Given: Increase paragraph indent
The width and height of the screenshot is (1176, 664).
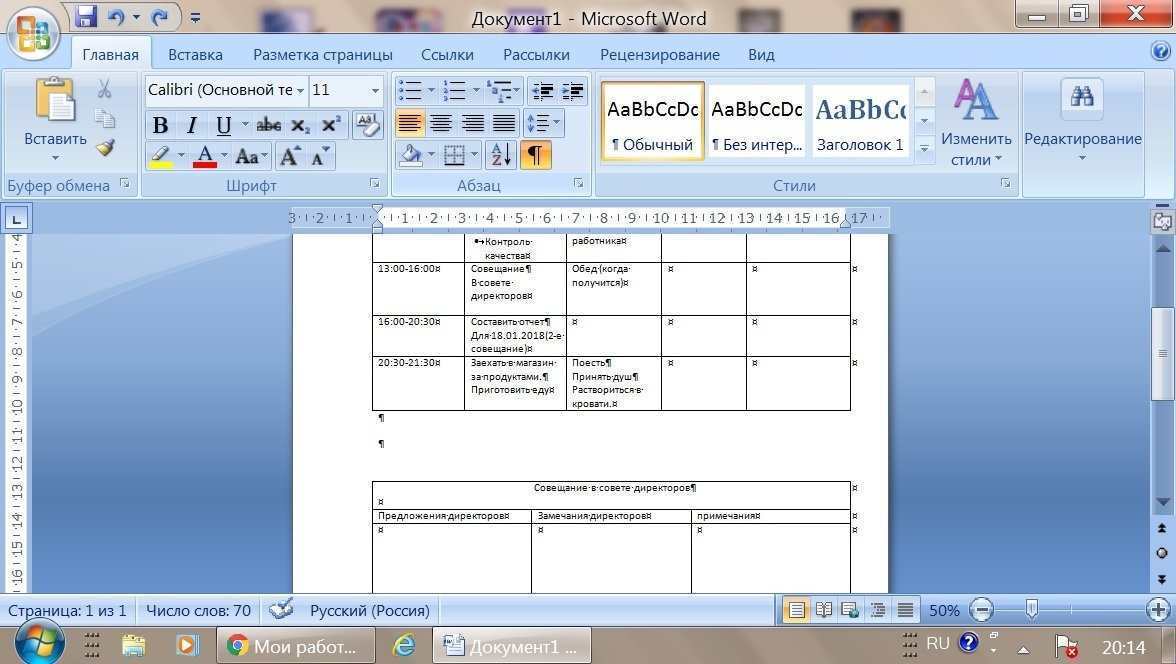Looking at the screenshot, I should pyautogui.click(x=573, y=91).
